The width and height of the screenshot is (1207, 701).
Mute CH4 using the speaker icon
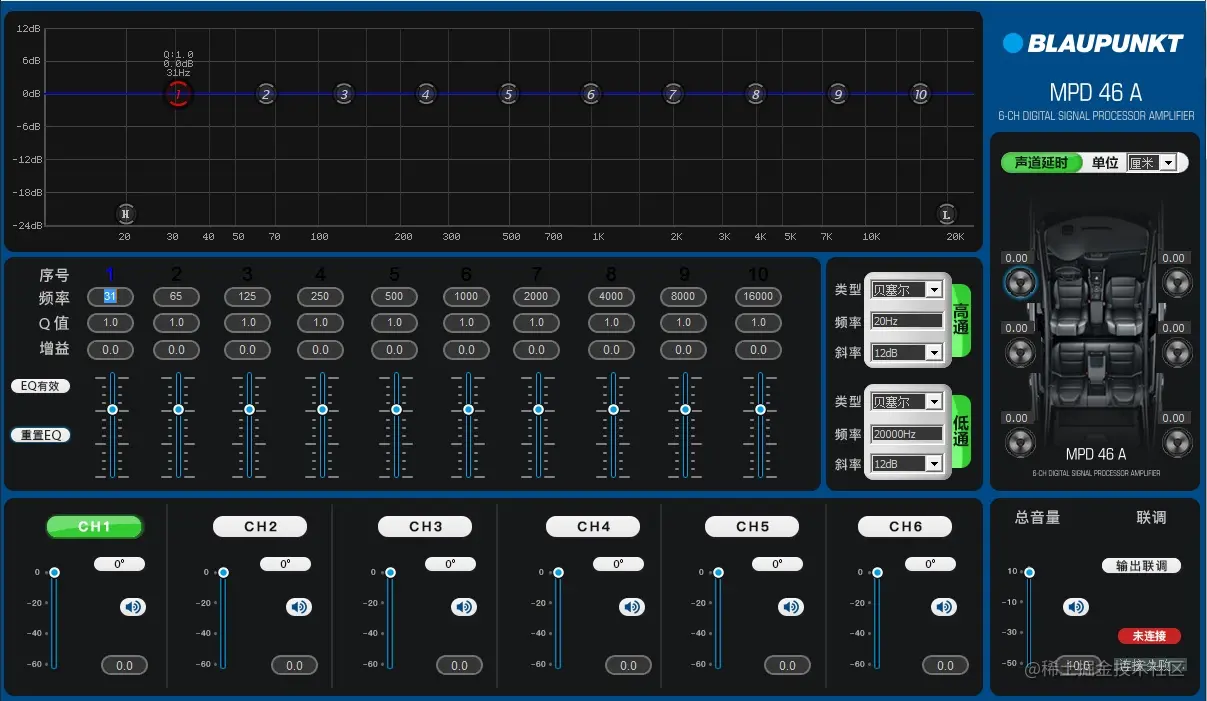point(632,607)
